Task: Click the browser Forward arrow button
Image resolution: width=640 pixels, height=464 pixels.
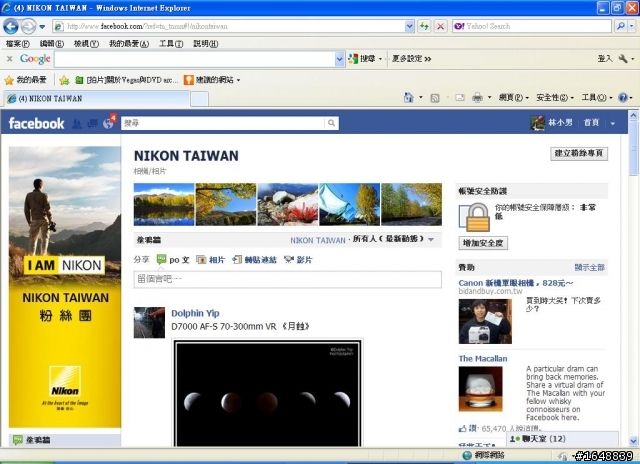Action: [x=28, y=27]
